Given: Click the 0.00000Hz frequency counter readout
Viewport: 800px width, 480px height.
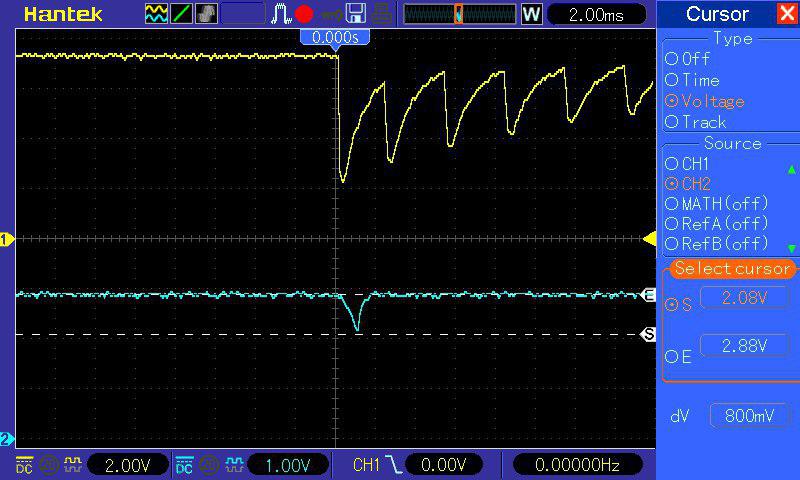Looking at the screenshot, I should [x=577, y=465].
